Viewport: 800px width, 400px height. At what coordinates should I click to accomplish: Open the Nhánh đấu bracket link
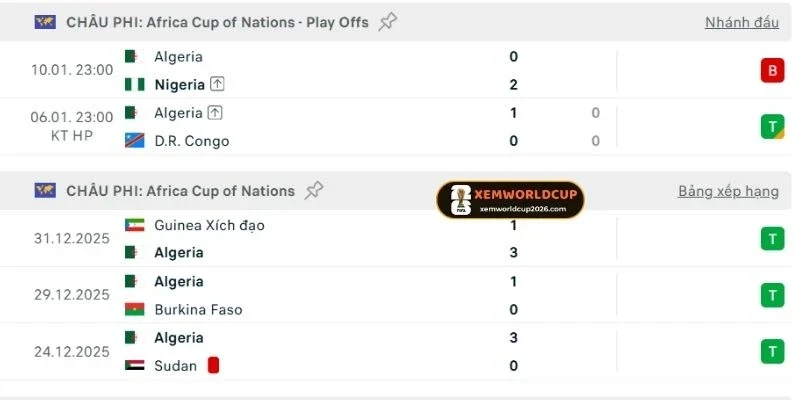tap(741, 22)
